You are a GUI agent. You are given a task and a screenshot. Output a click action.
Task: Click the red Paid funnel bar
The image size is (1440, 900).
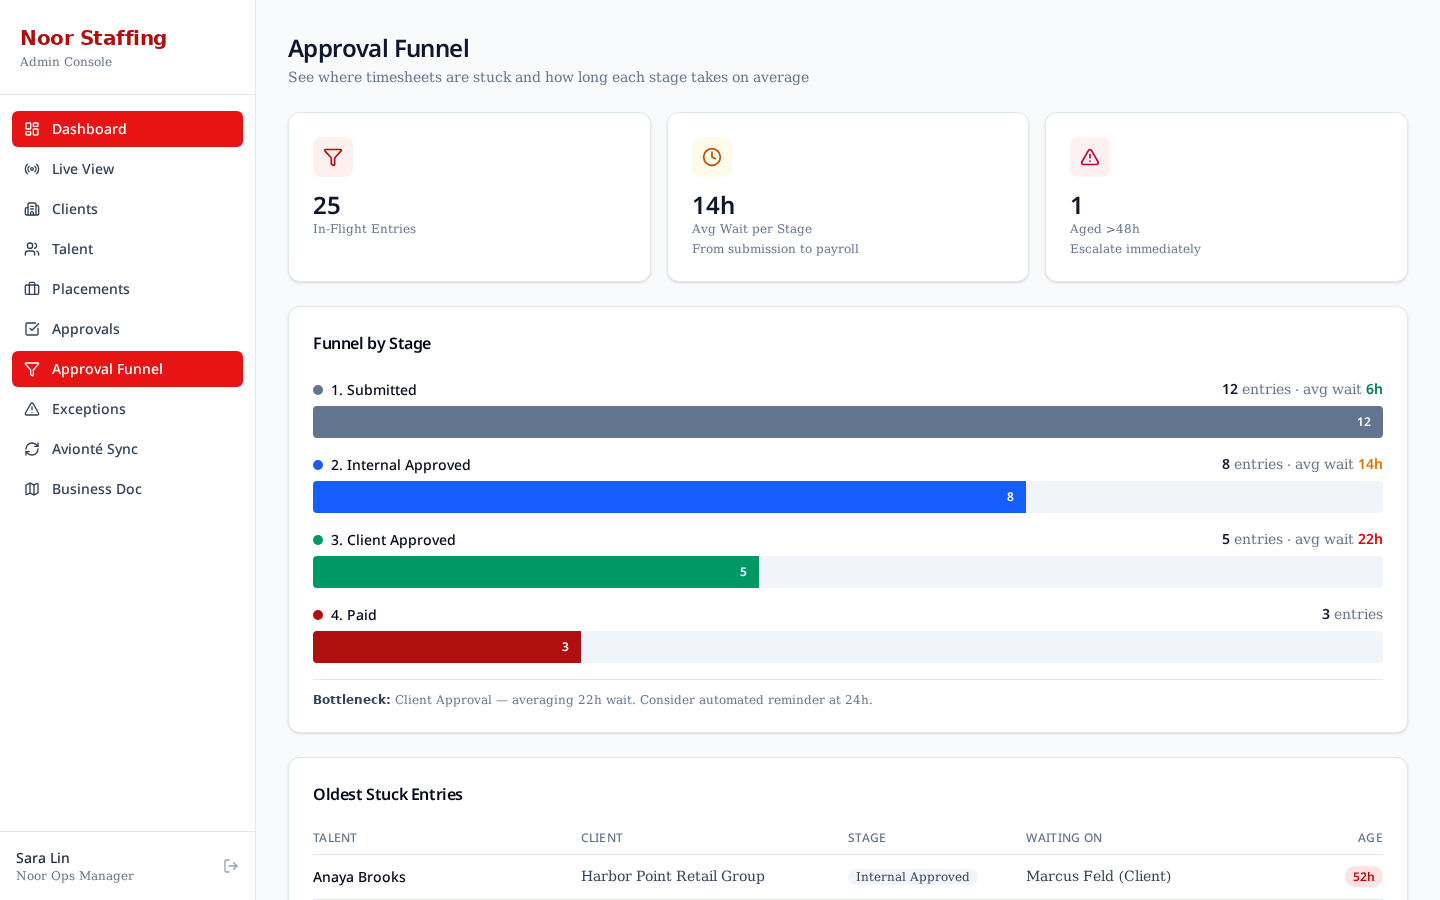click(x=447, y=647)
